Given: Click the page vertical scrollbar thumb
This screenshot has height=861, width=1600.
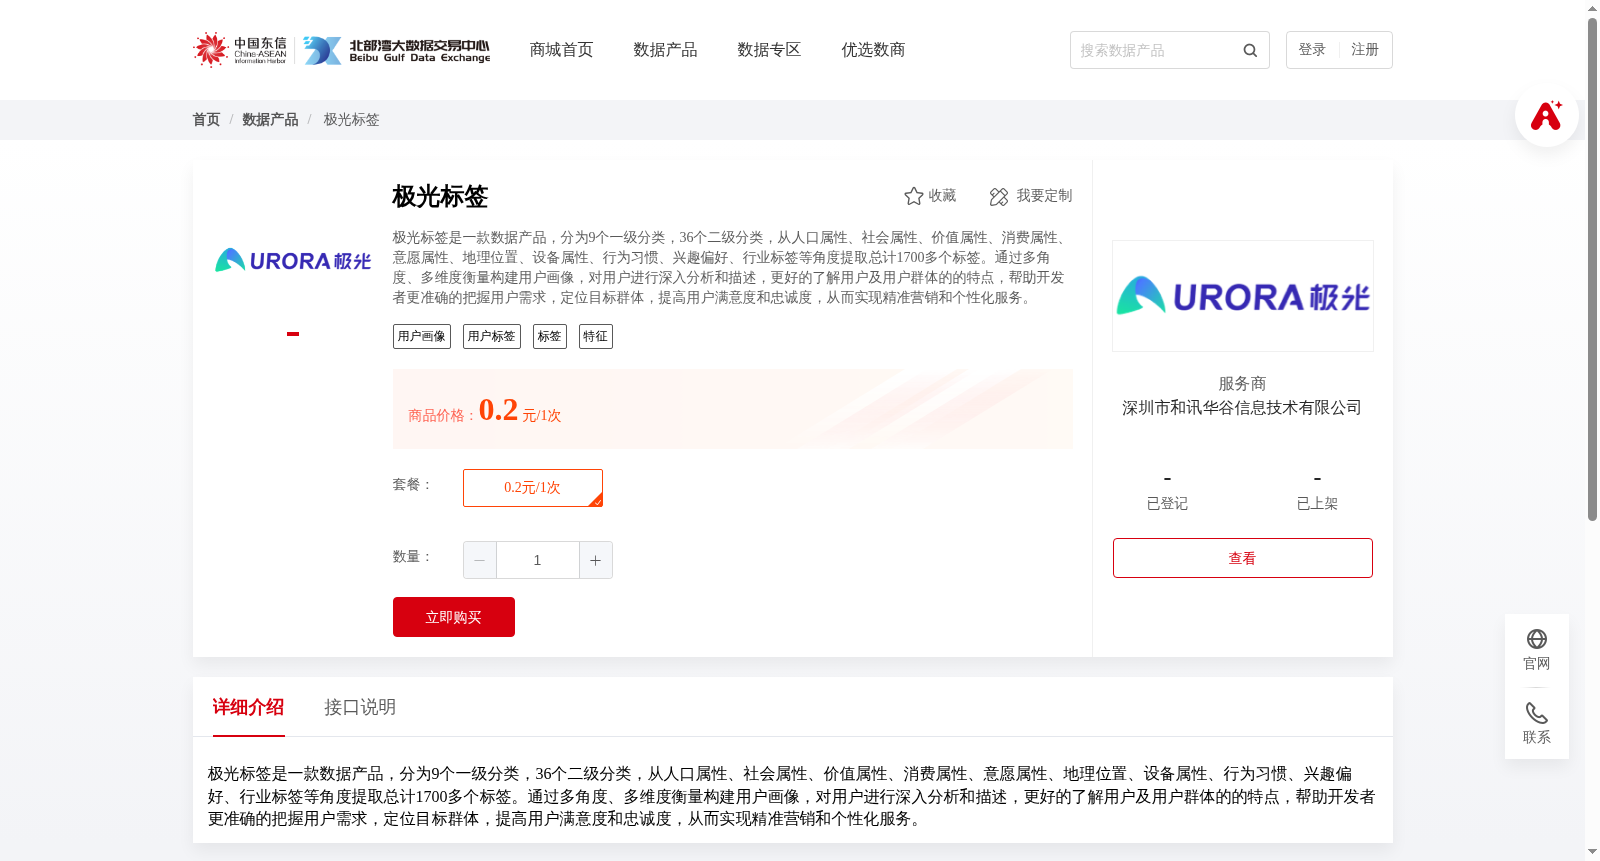Looking at the screenshot, I should [x=1592, y=270].
